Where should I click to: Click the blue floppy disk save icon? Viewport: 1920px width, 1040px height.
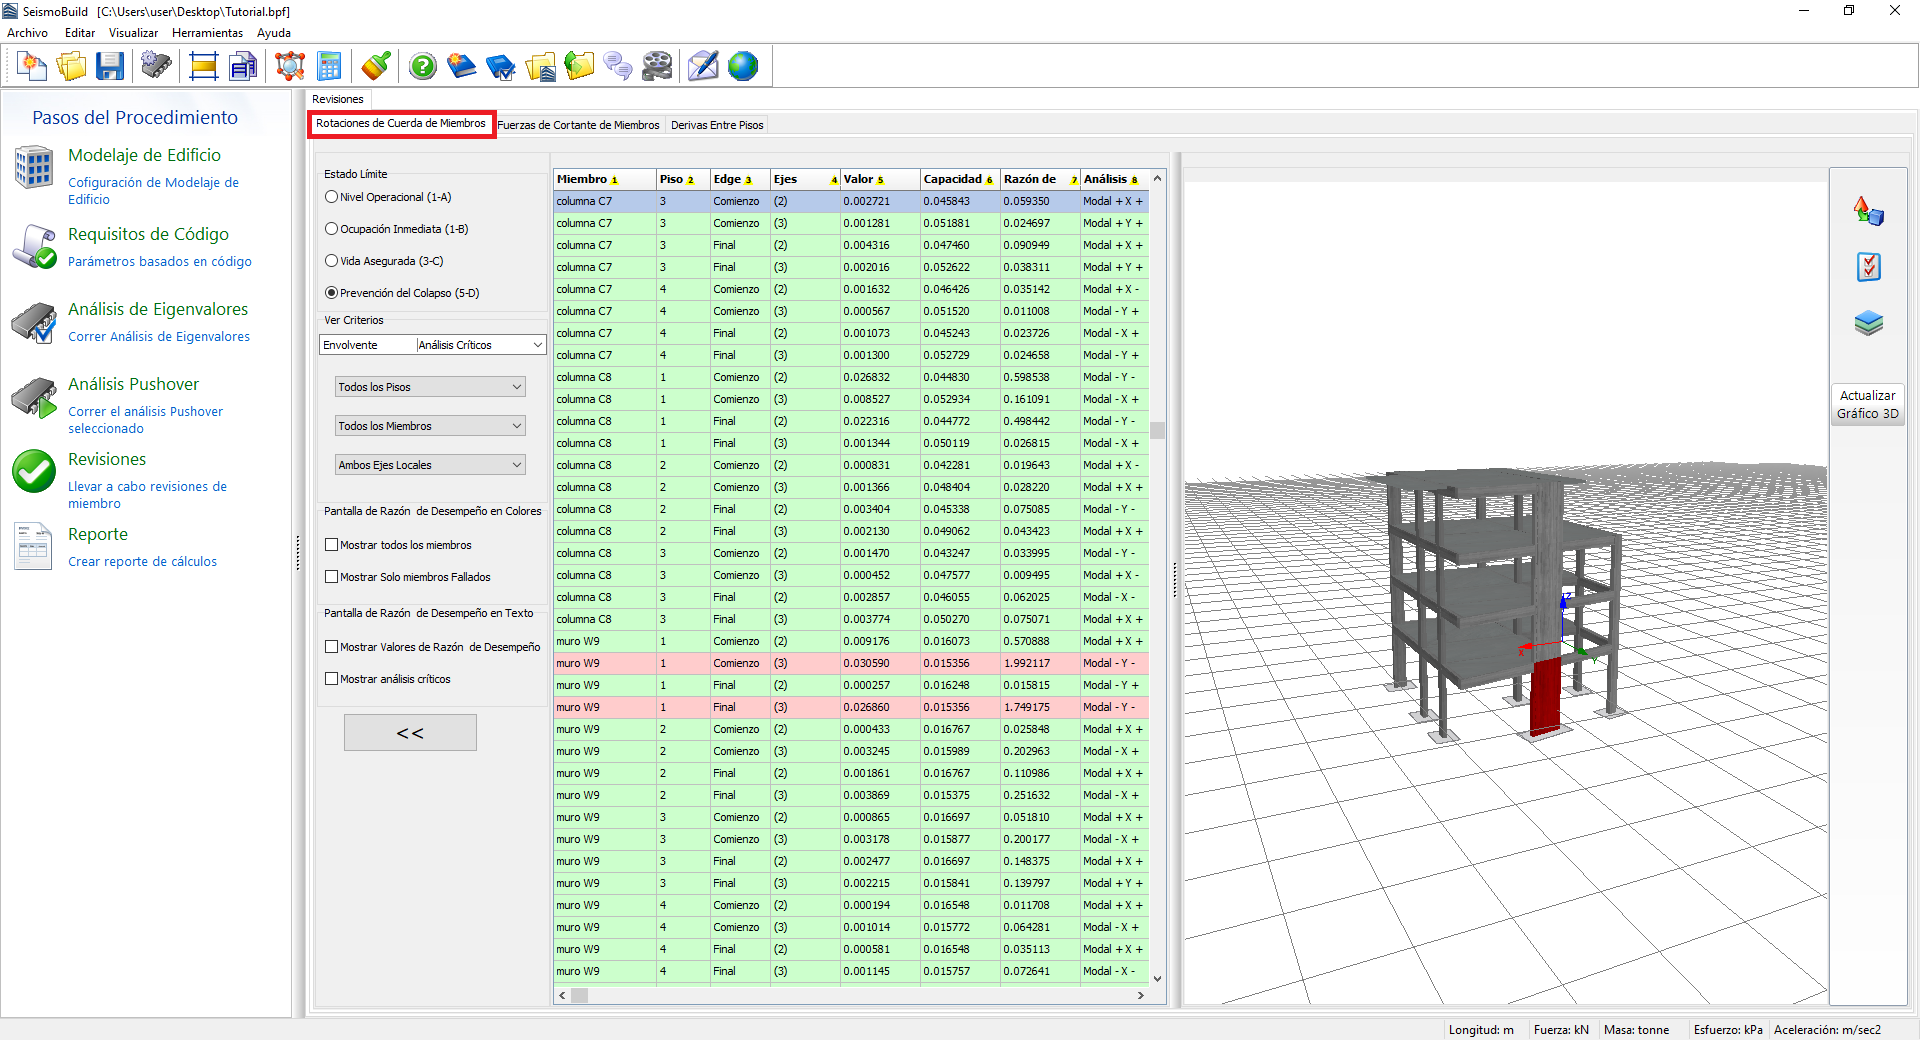[110, 67]
